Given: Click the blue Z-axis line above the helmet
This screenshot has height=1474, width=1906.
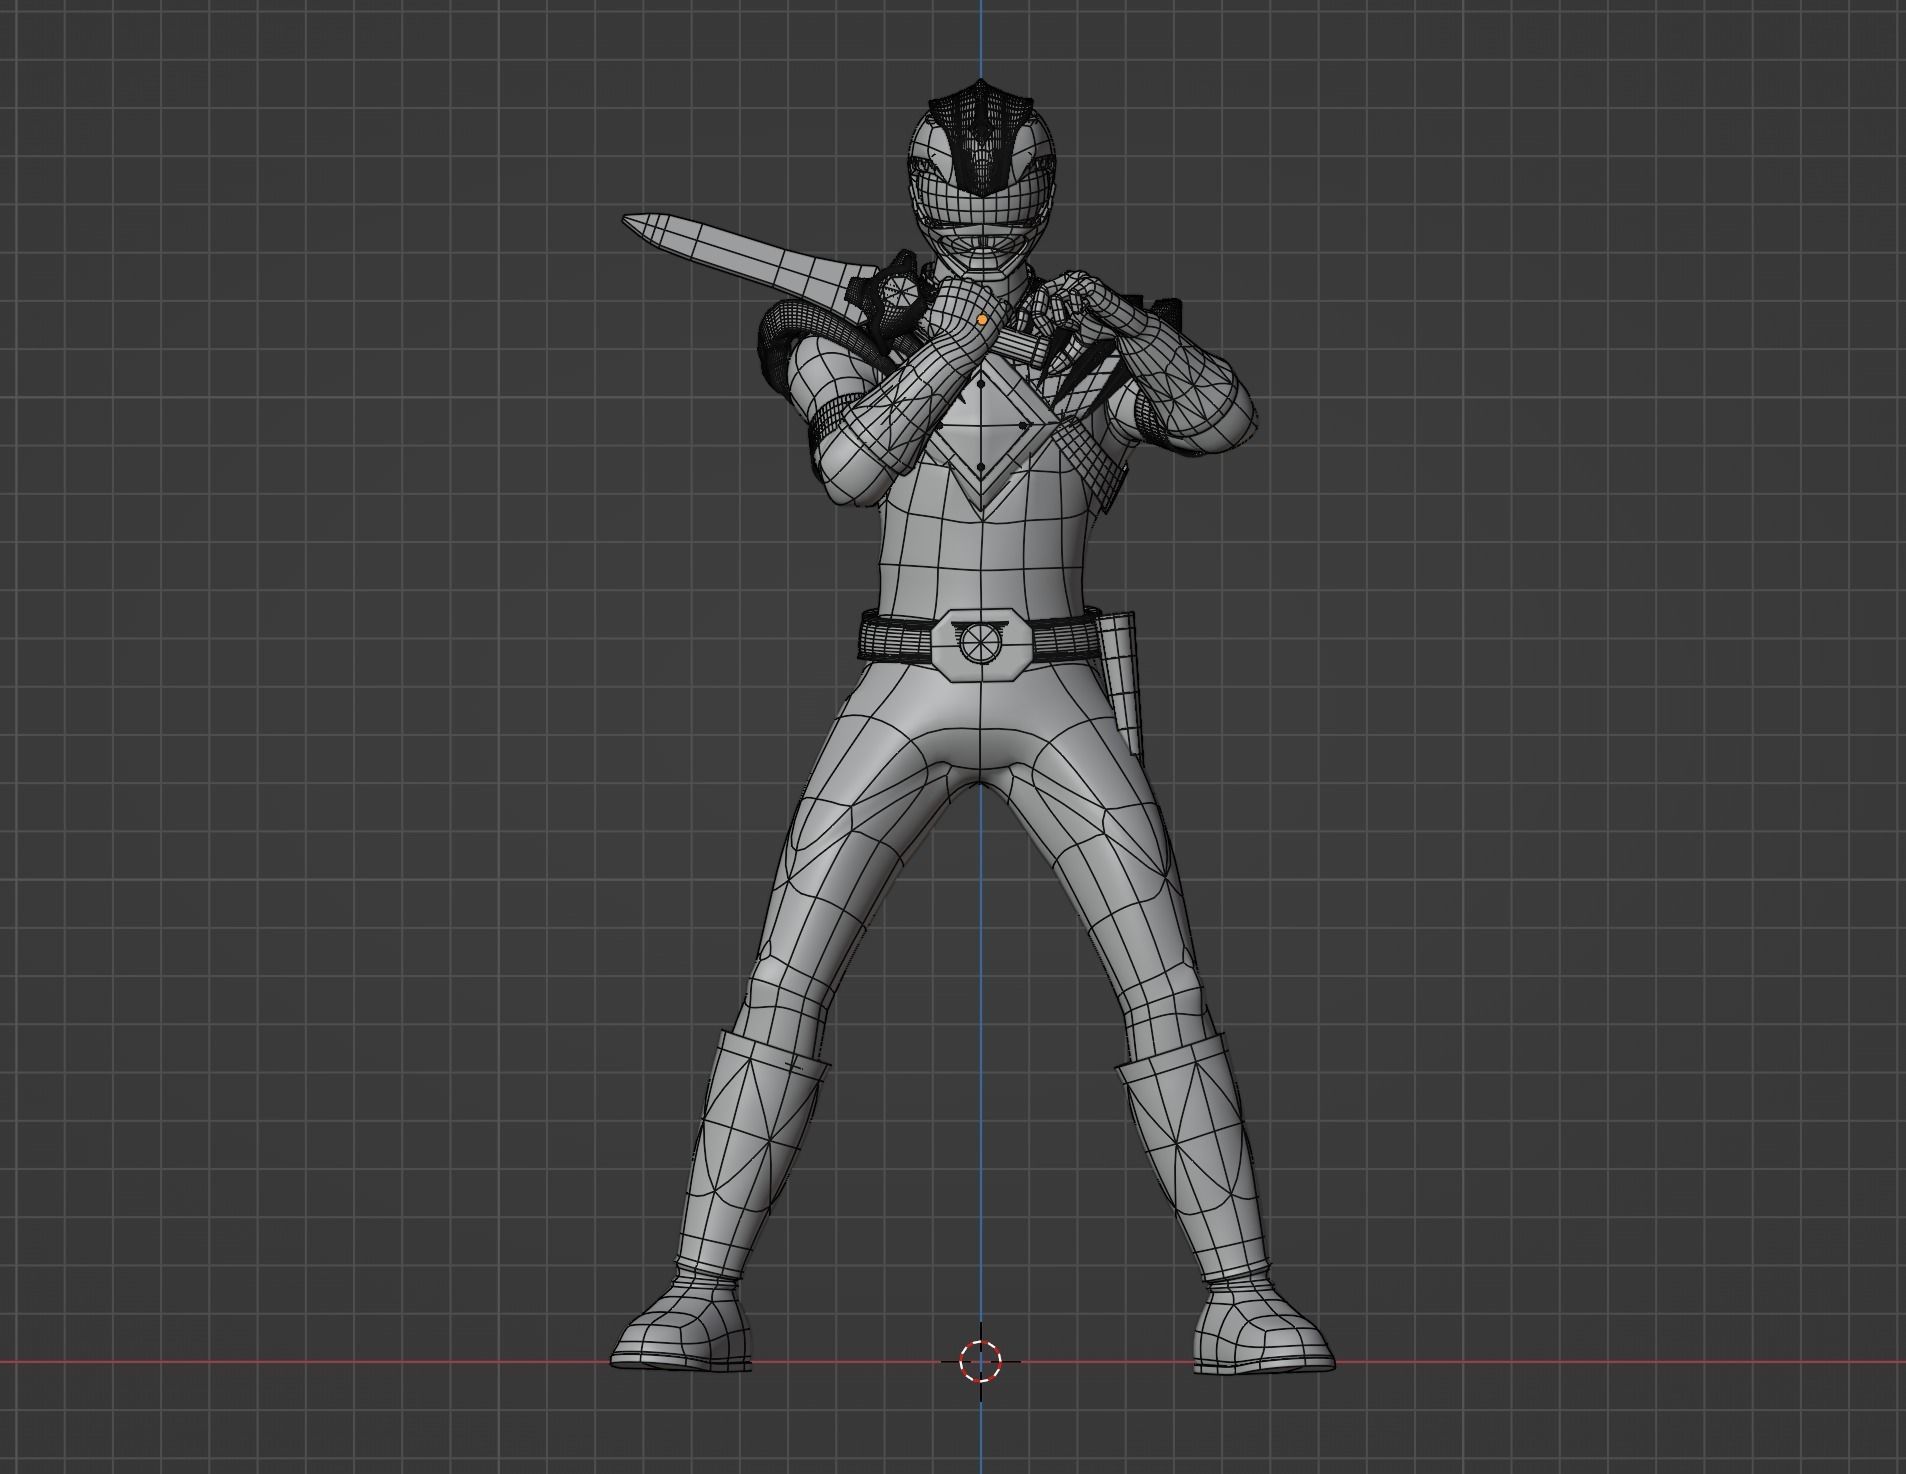Looking at the screenshot, I should pyautogui.click(x=981, y=40).
